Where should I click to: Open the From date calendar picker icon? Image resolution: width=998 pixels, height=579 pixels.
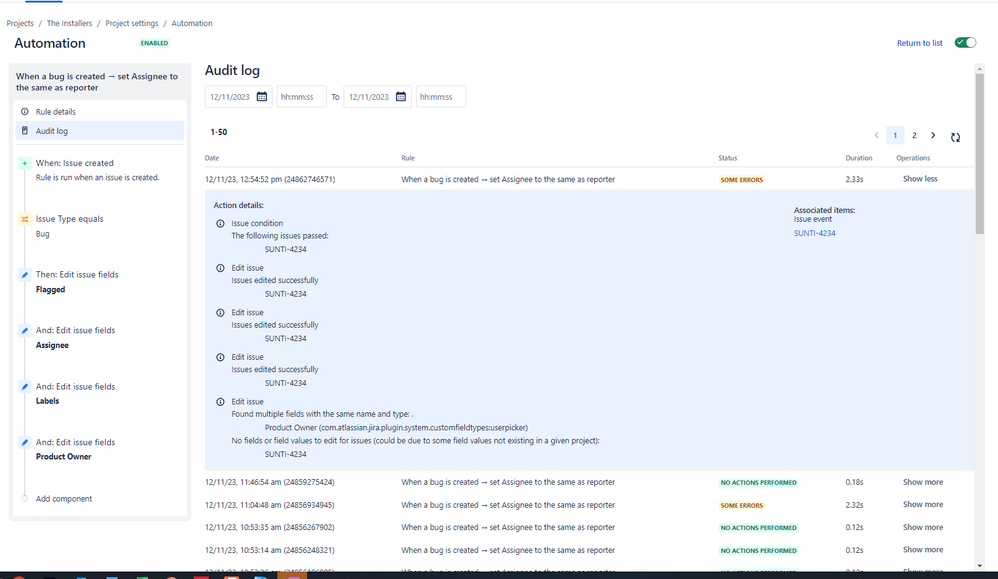coord(262,97)
